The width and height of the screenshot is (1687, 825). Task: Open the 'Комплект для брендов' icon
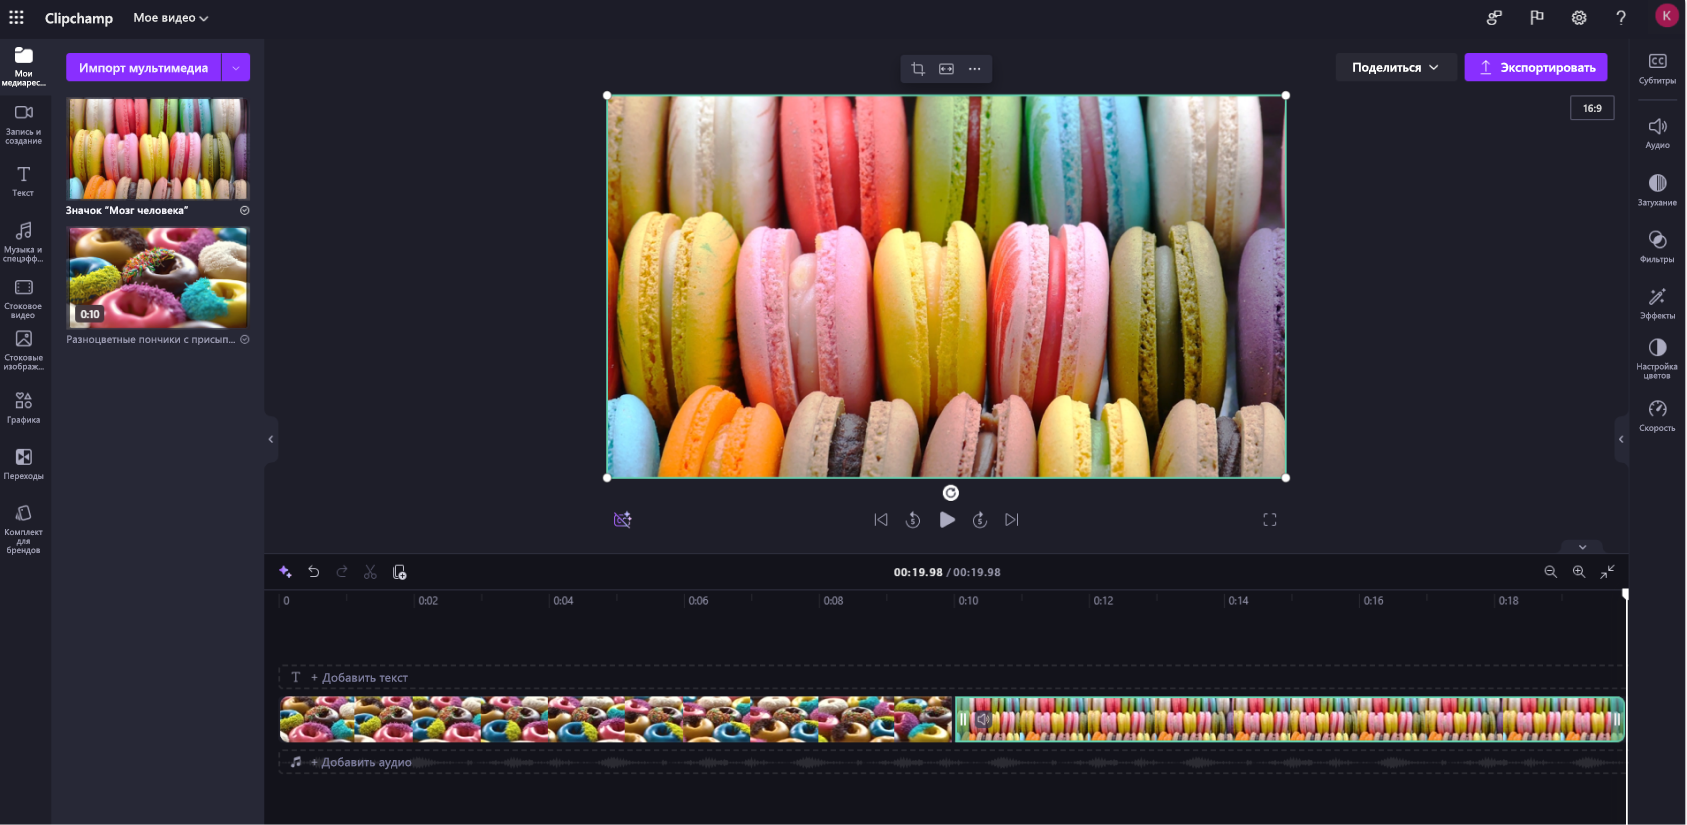click(24, 528)
